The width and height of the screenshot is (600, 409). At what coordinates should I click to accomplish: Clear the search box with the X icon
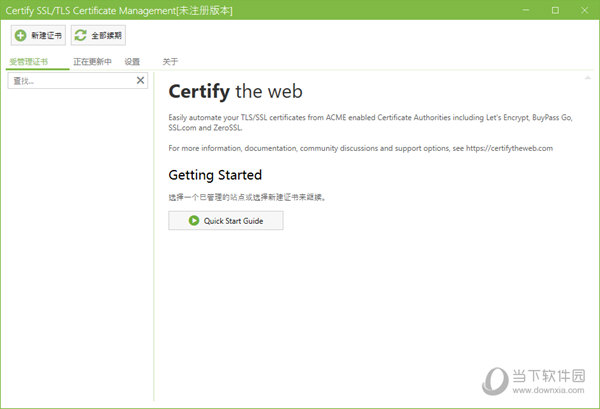(x=140, y=80)
